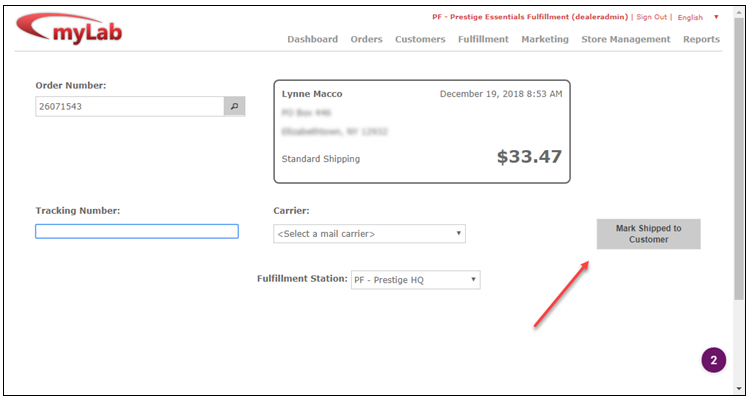Image resolution: width=751 pixels, height=399 pixels.
Task: Open the mail carrier dropdown
Action: [369, 234]
